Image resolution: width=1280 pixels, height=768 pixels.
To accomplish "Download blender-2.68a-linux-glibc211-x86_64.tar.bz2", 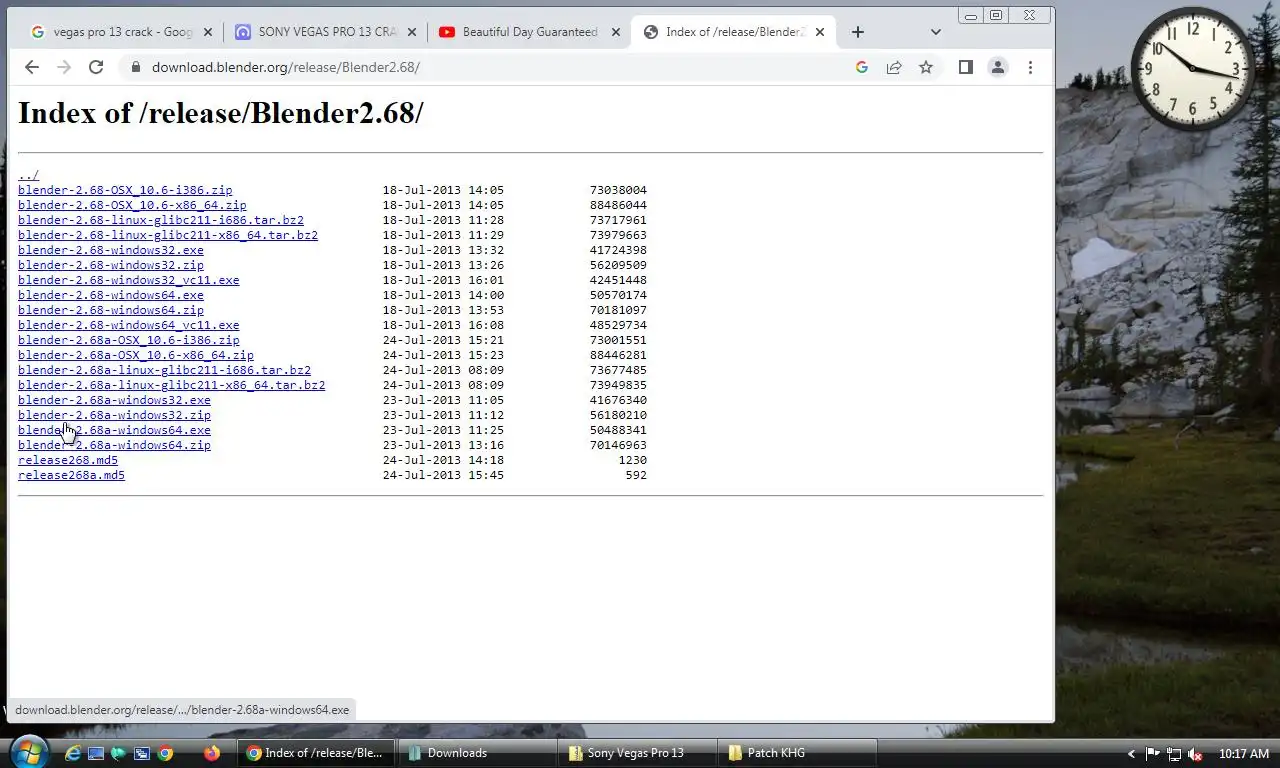I will tap(172, 385).
